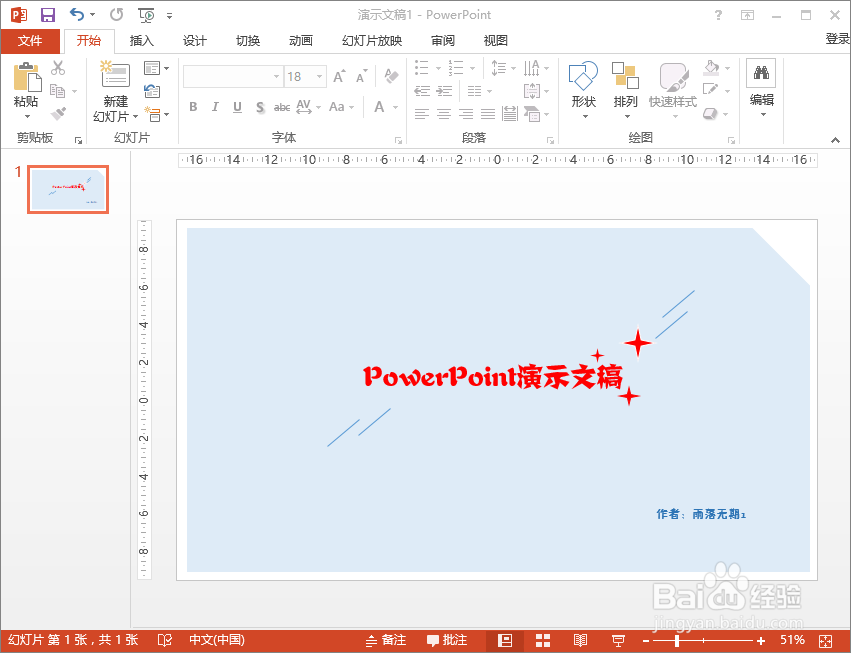Switch to the 幻灯片放映 tab
The image size is (851, 653).
(372, 41)
